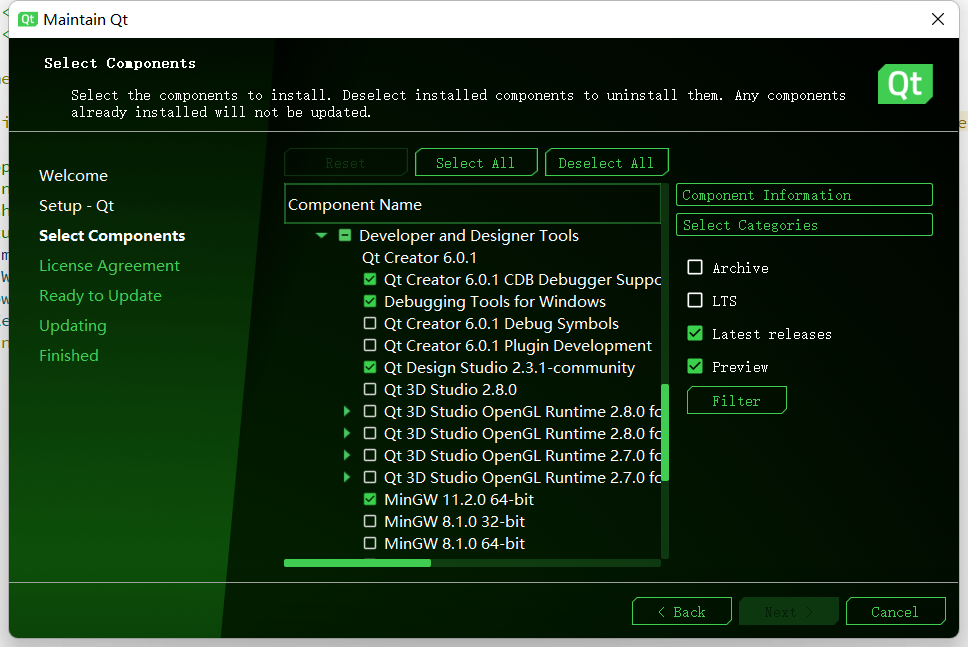Click the Finished sidebar step

pyautogui.click(x=69, y=356)
